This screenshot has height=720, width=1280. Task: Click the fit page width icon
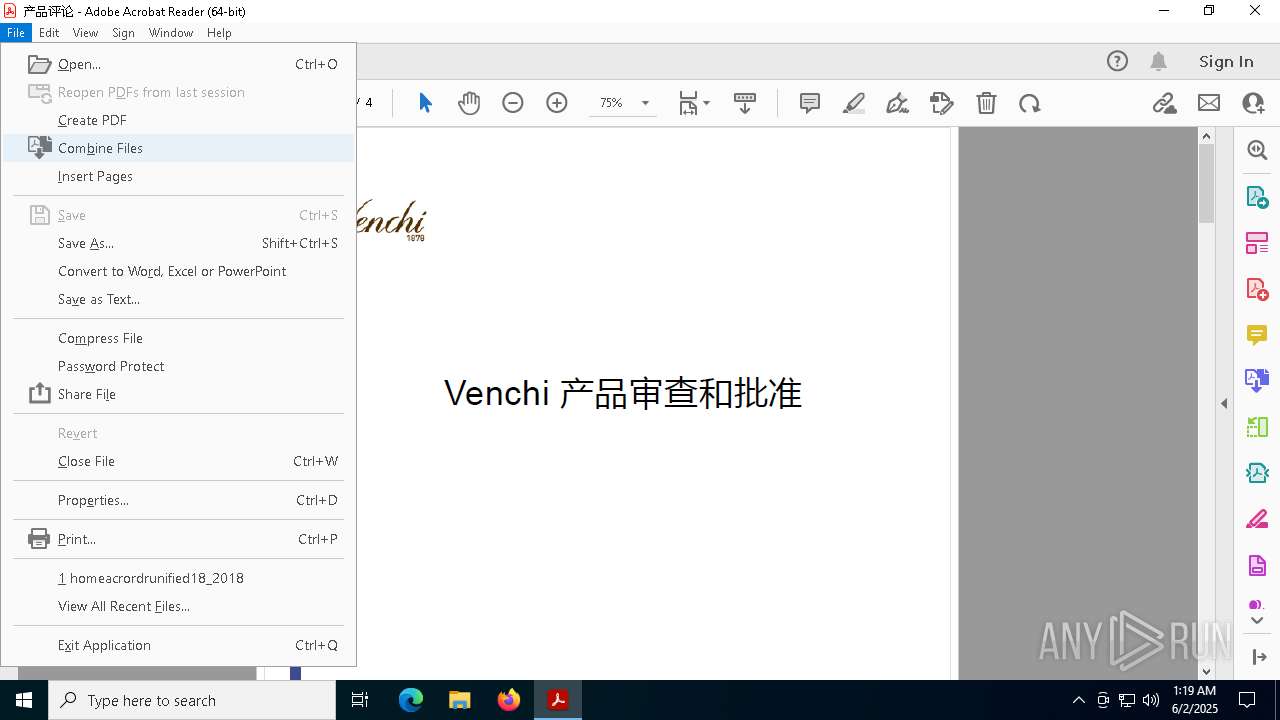[x=688, y=103]
